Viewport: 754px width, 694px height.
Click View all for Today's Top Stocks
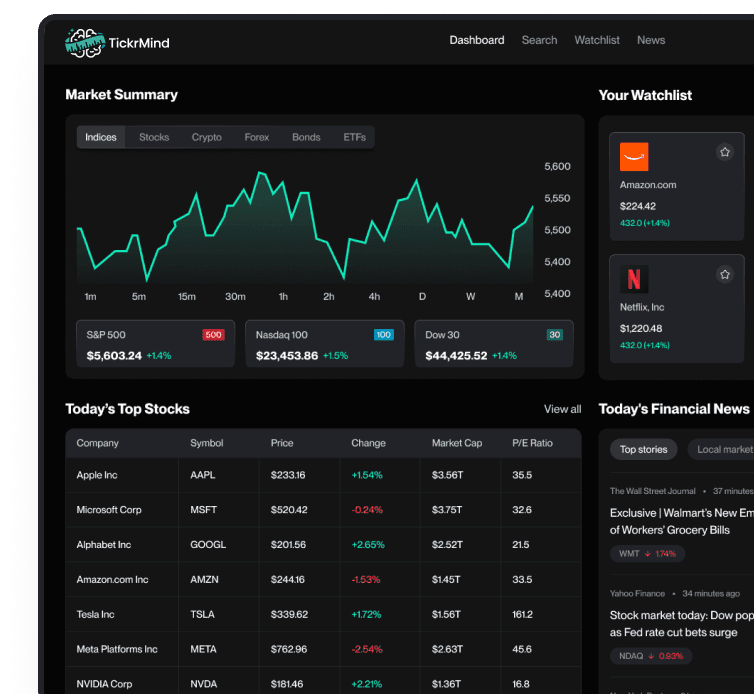[562, 409]
